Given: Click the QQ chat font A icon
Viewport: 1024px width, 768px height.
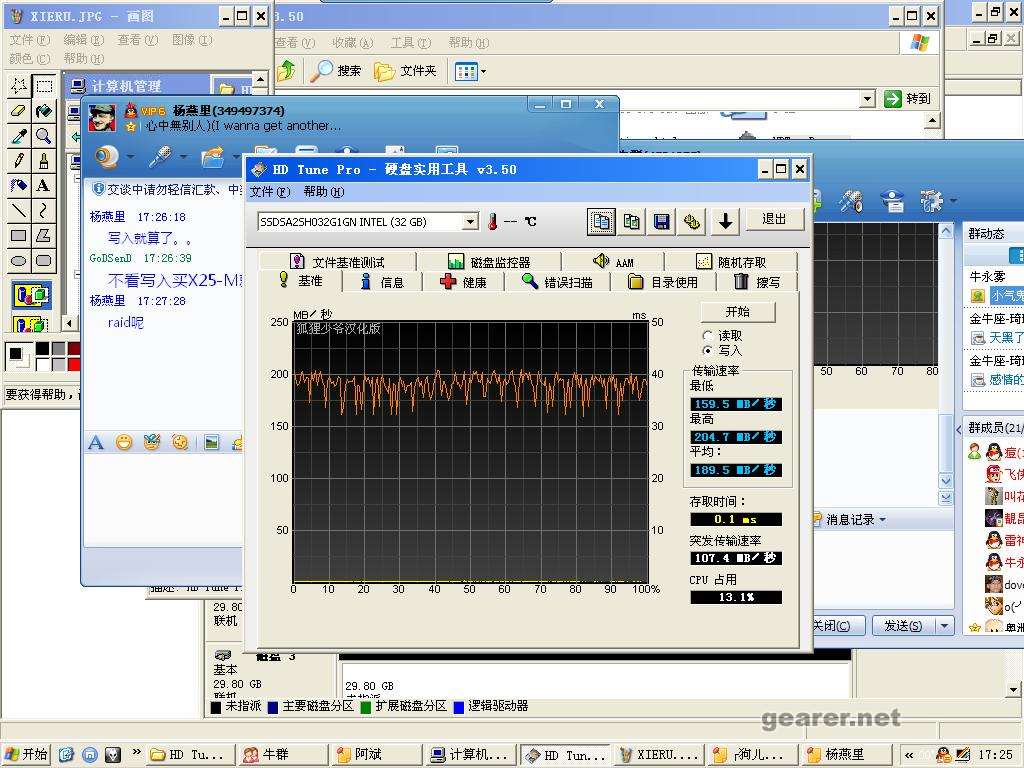Looking at the screenshot, I should click(96, 443).
